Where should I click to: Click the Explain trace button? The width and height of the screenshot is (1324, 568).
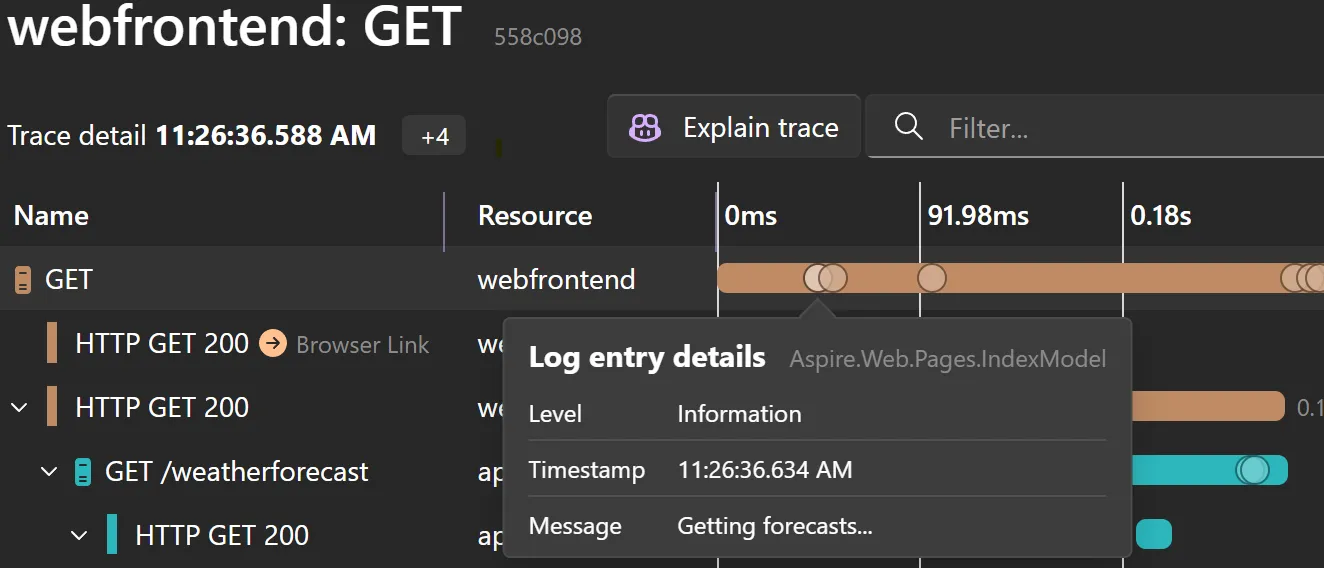coord(734,127)
